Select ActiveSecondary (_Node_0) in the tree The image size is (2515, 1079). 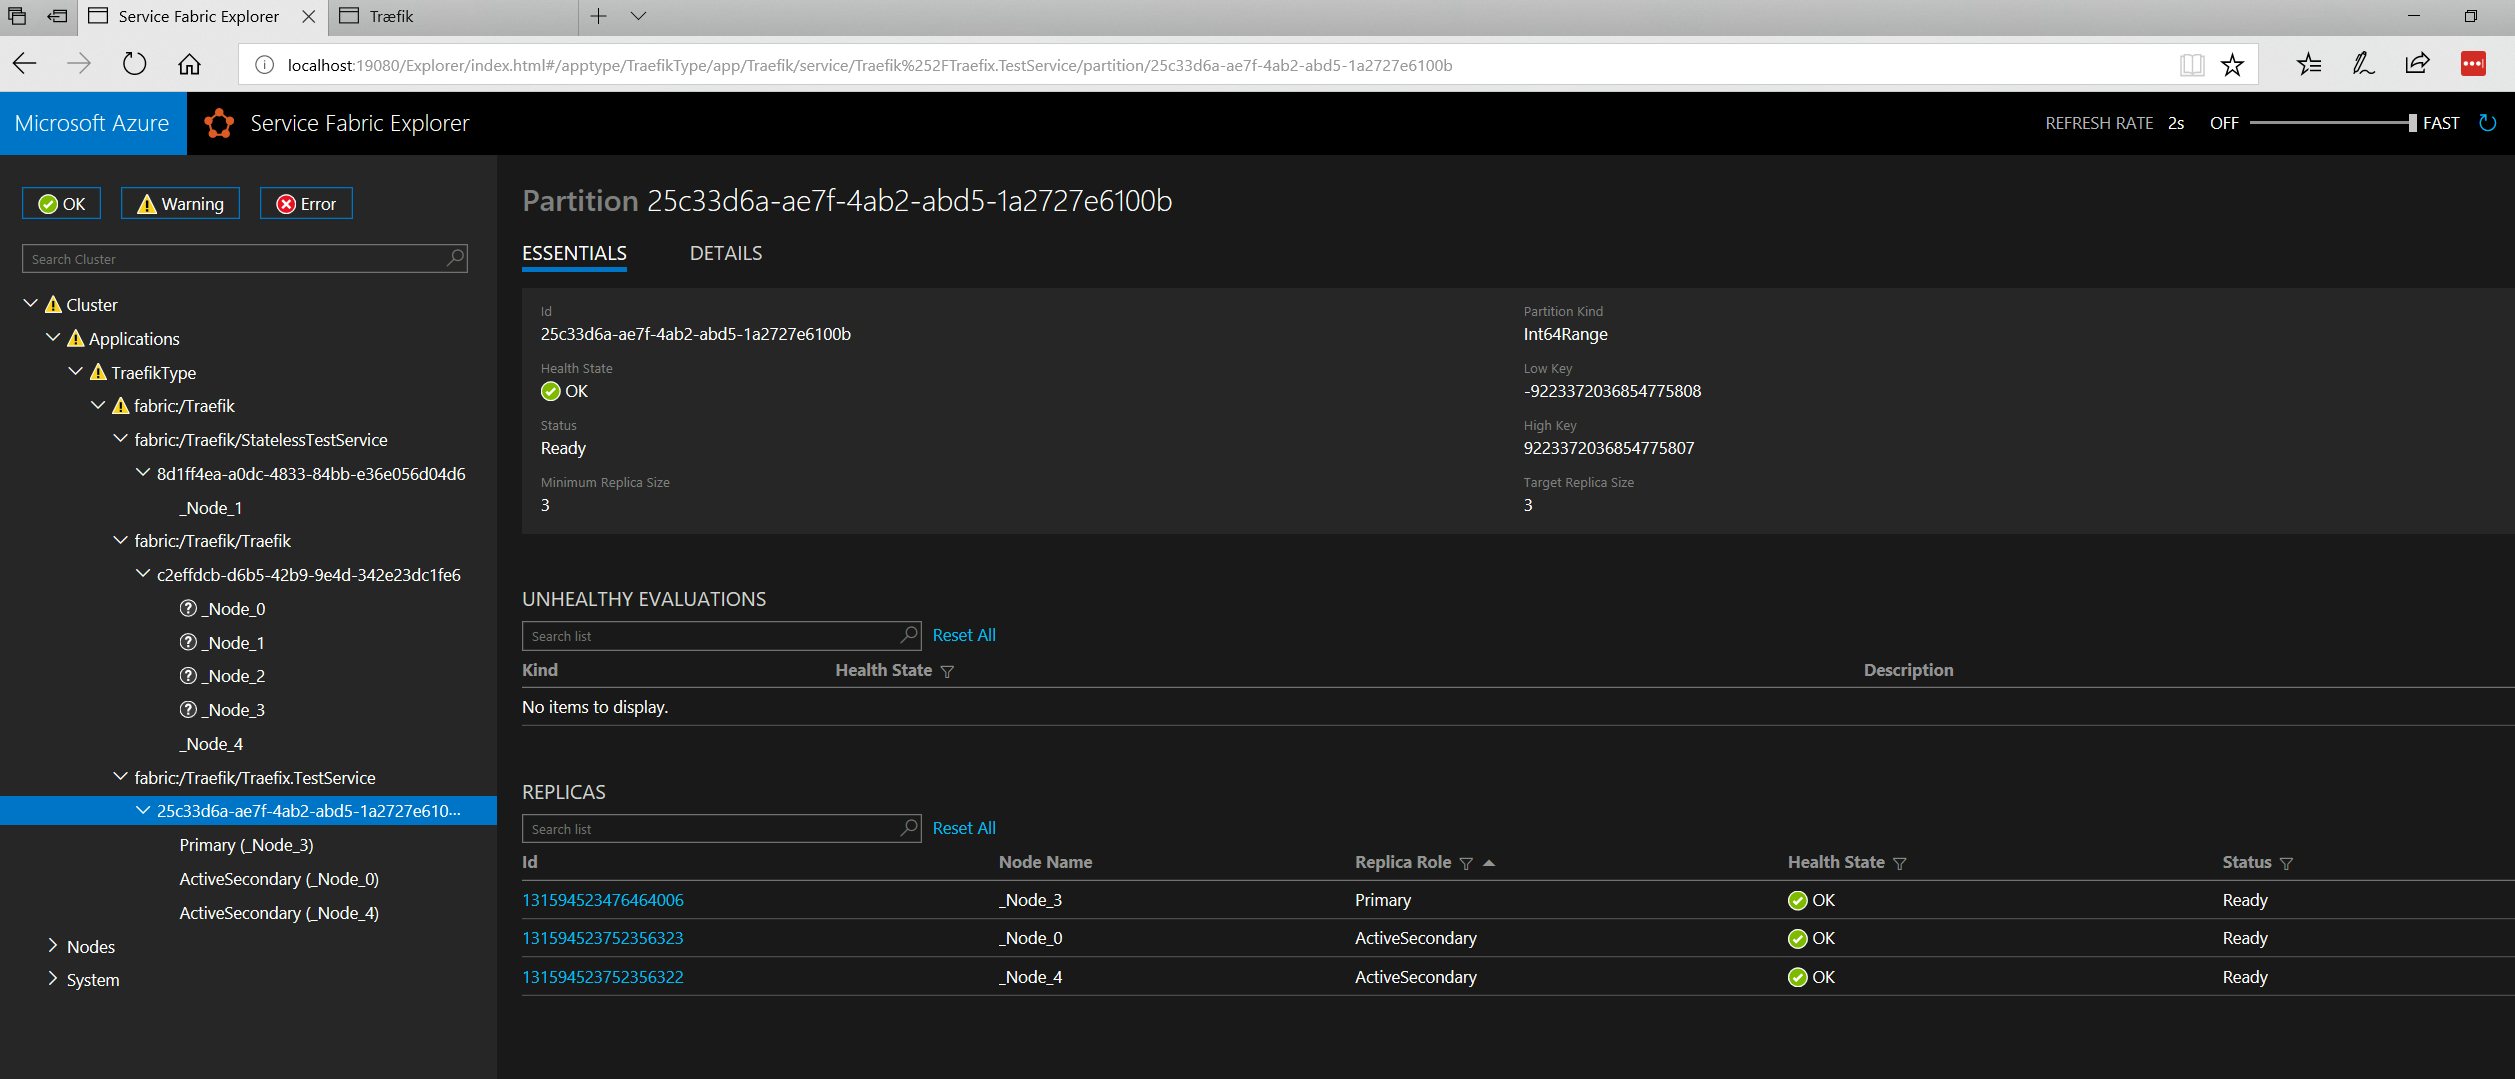pos(279,879)
